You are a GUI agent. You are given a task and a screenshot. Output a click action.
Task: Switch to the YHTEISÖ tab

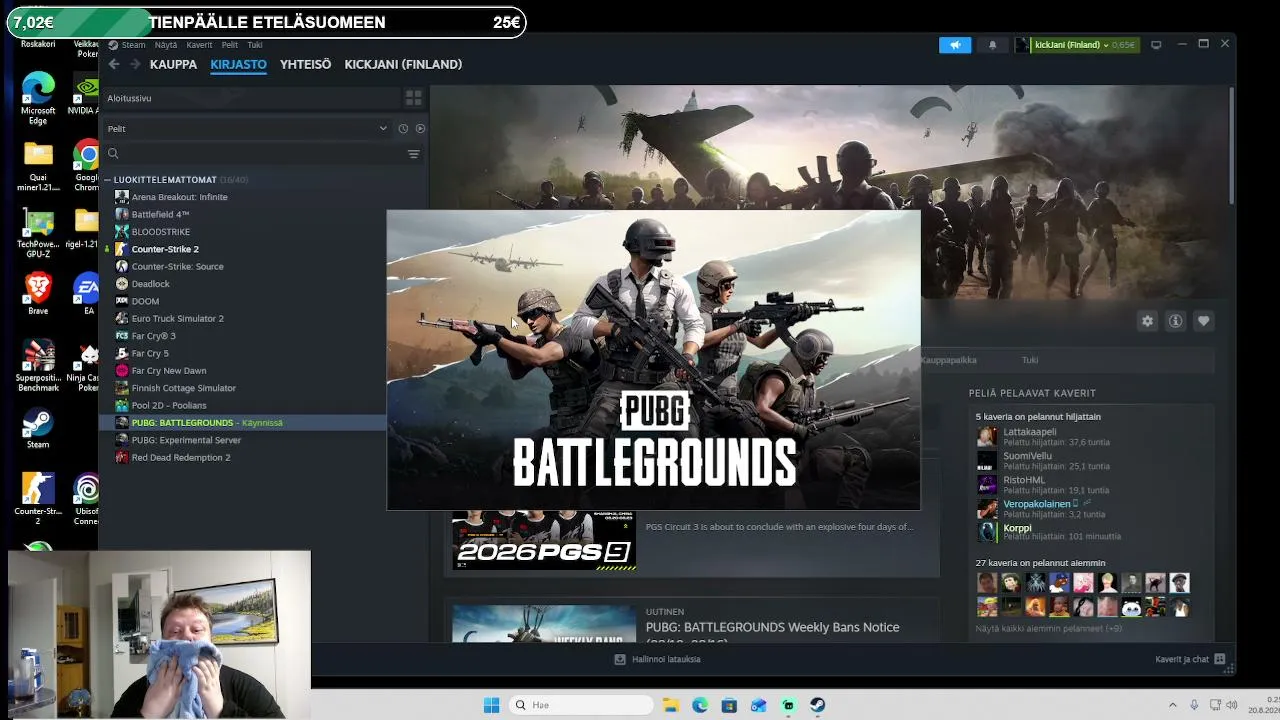(x=305, y=64)
